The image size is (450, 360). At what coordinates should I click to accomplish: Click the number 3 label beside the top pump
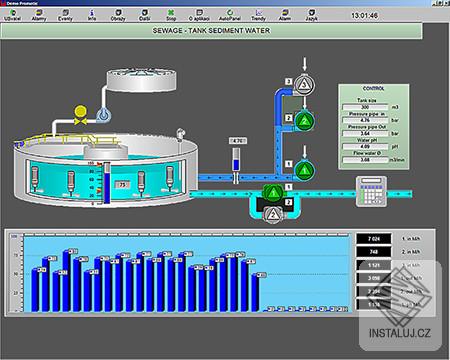pyautogui.click(x=289, y=81)
